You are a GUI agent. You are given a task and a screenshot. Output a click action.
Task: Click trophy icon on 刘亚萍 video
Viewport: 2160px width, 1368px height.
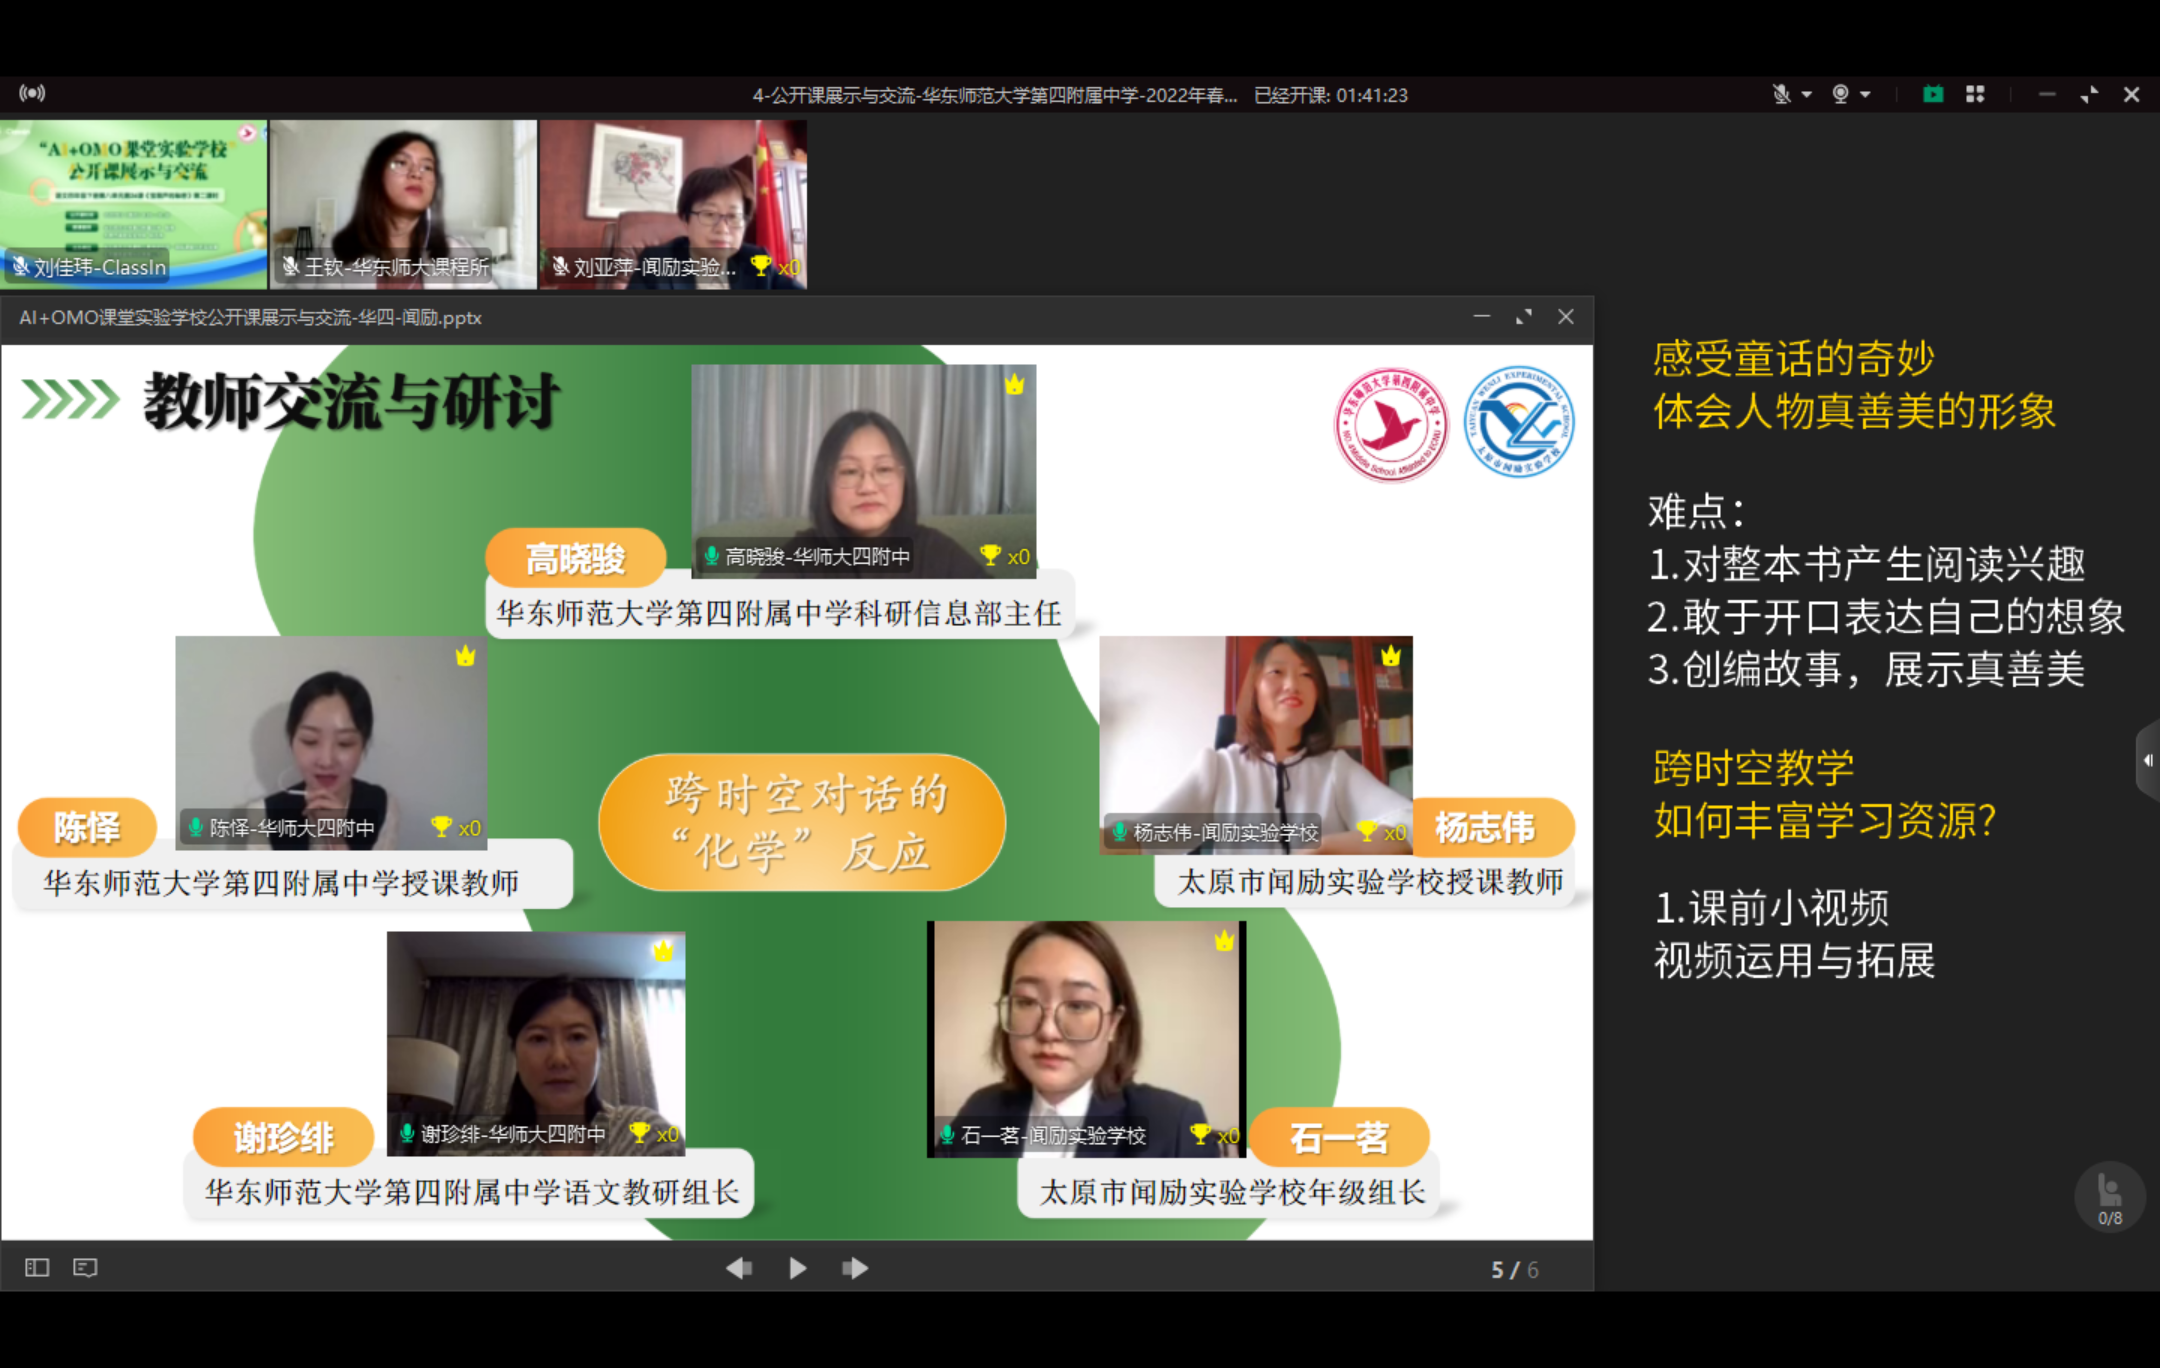click(x=761, y=266)
